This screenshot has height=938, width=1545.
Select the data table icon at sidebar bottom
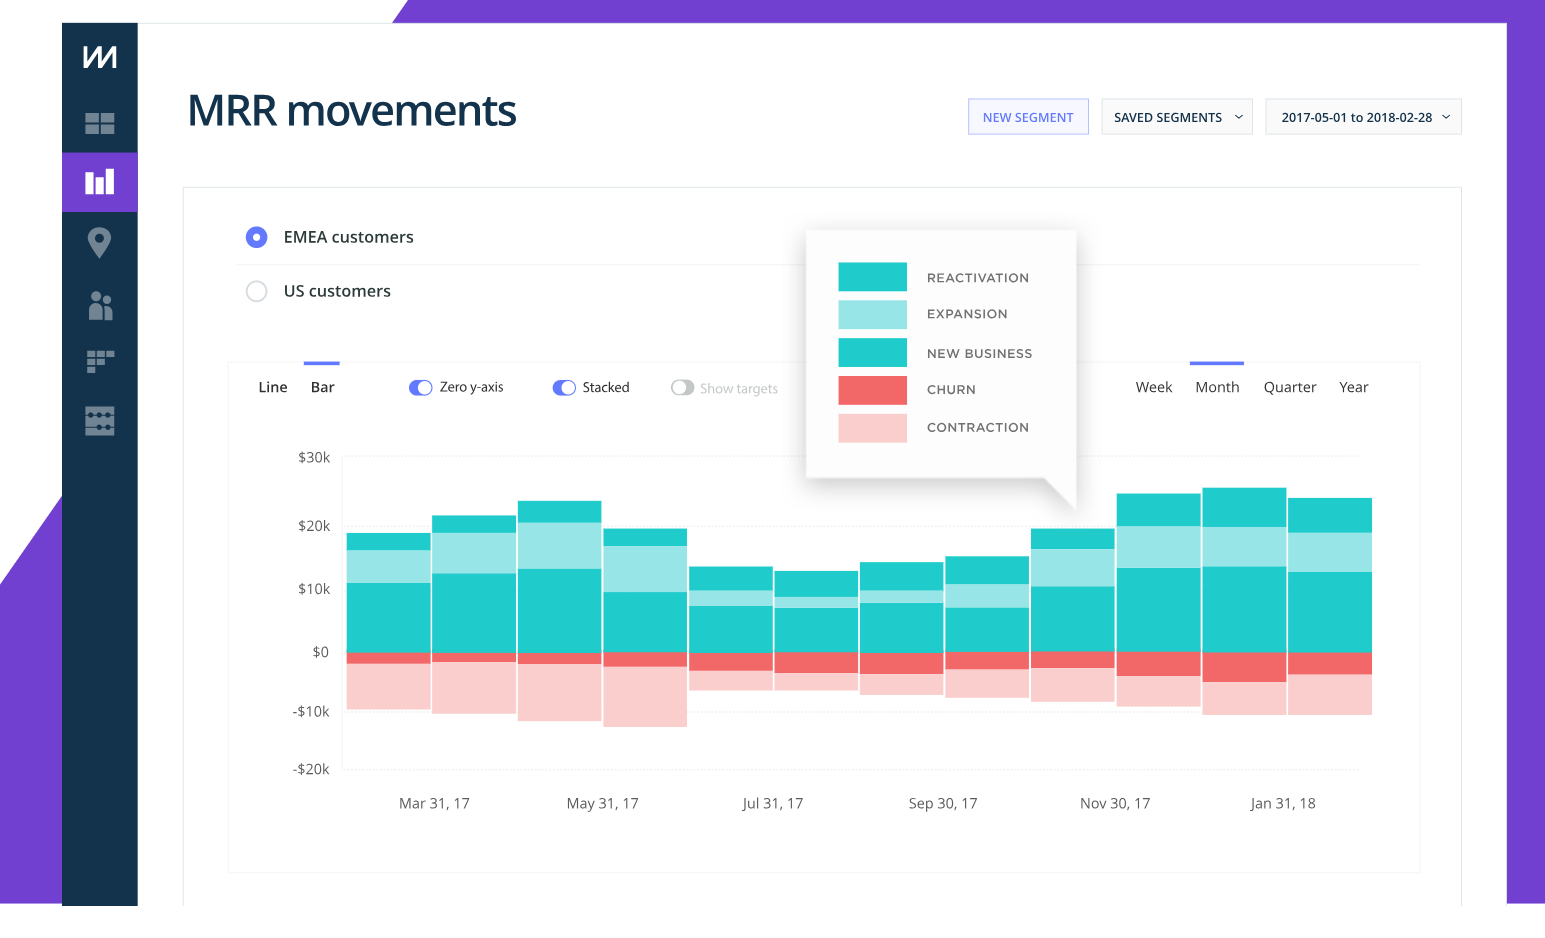(x=99, y=421)
